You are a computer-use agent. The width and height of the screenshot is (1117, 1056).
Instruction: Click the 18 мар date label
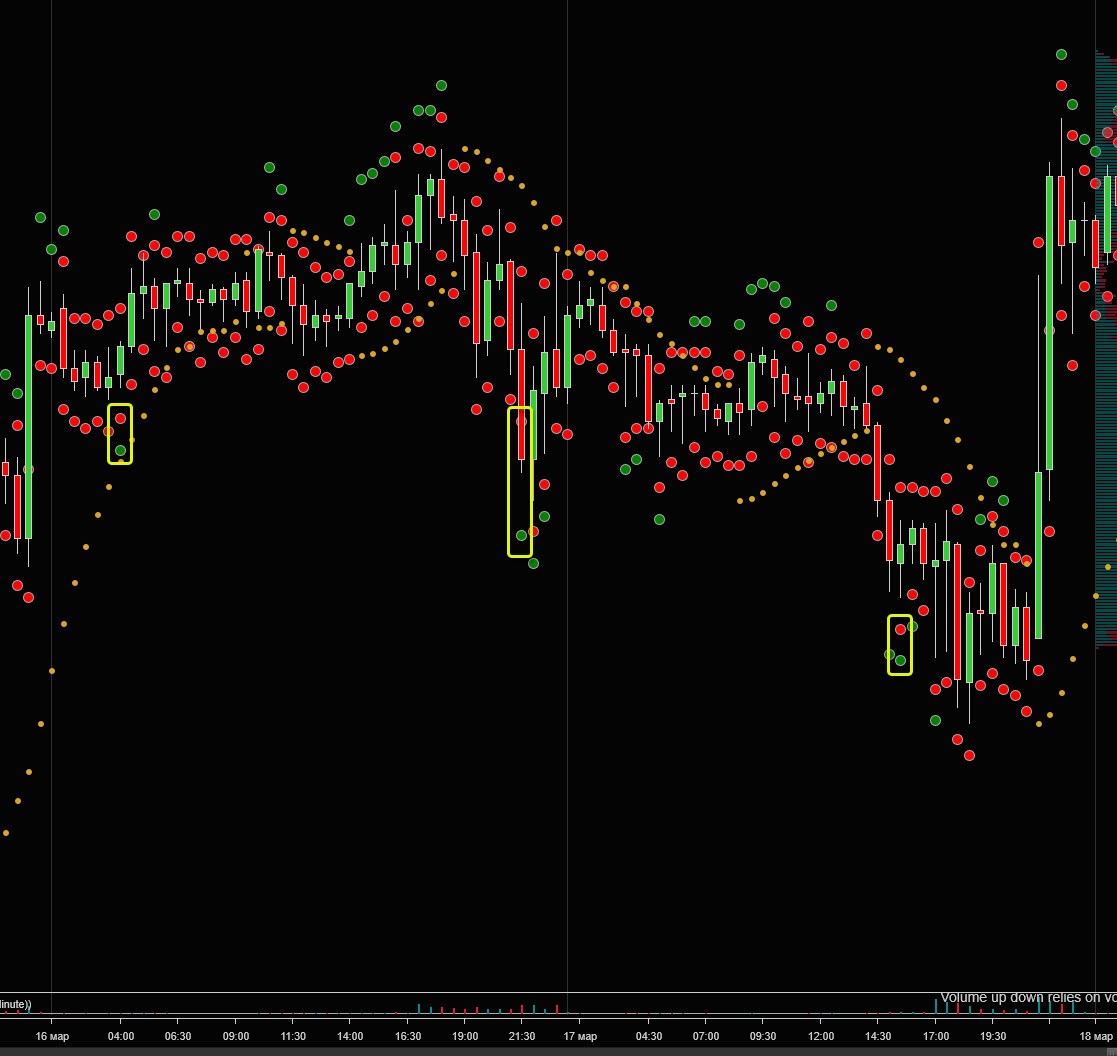pos(1096,1036)
